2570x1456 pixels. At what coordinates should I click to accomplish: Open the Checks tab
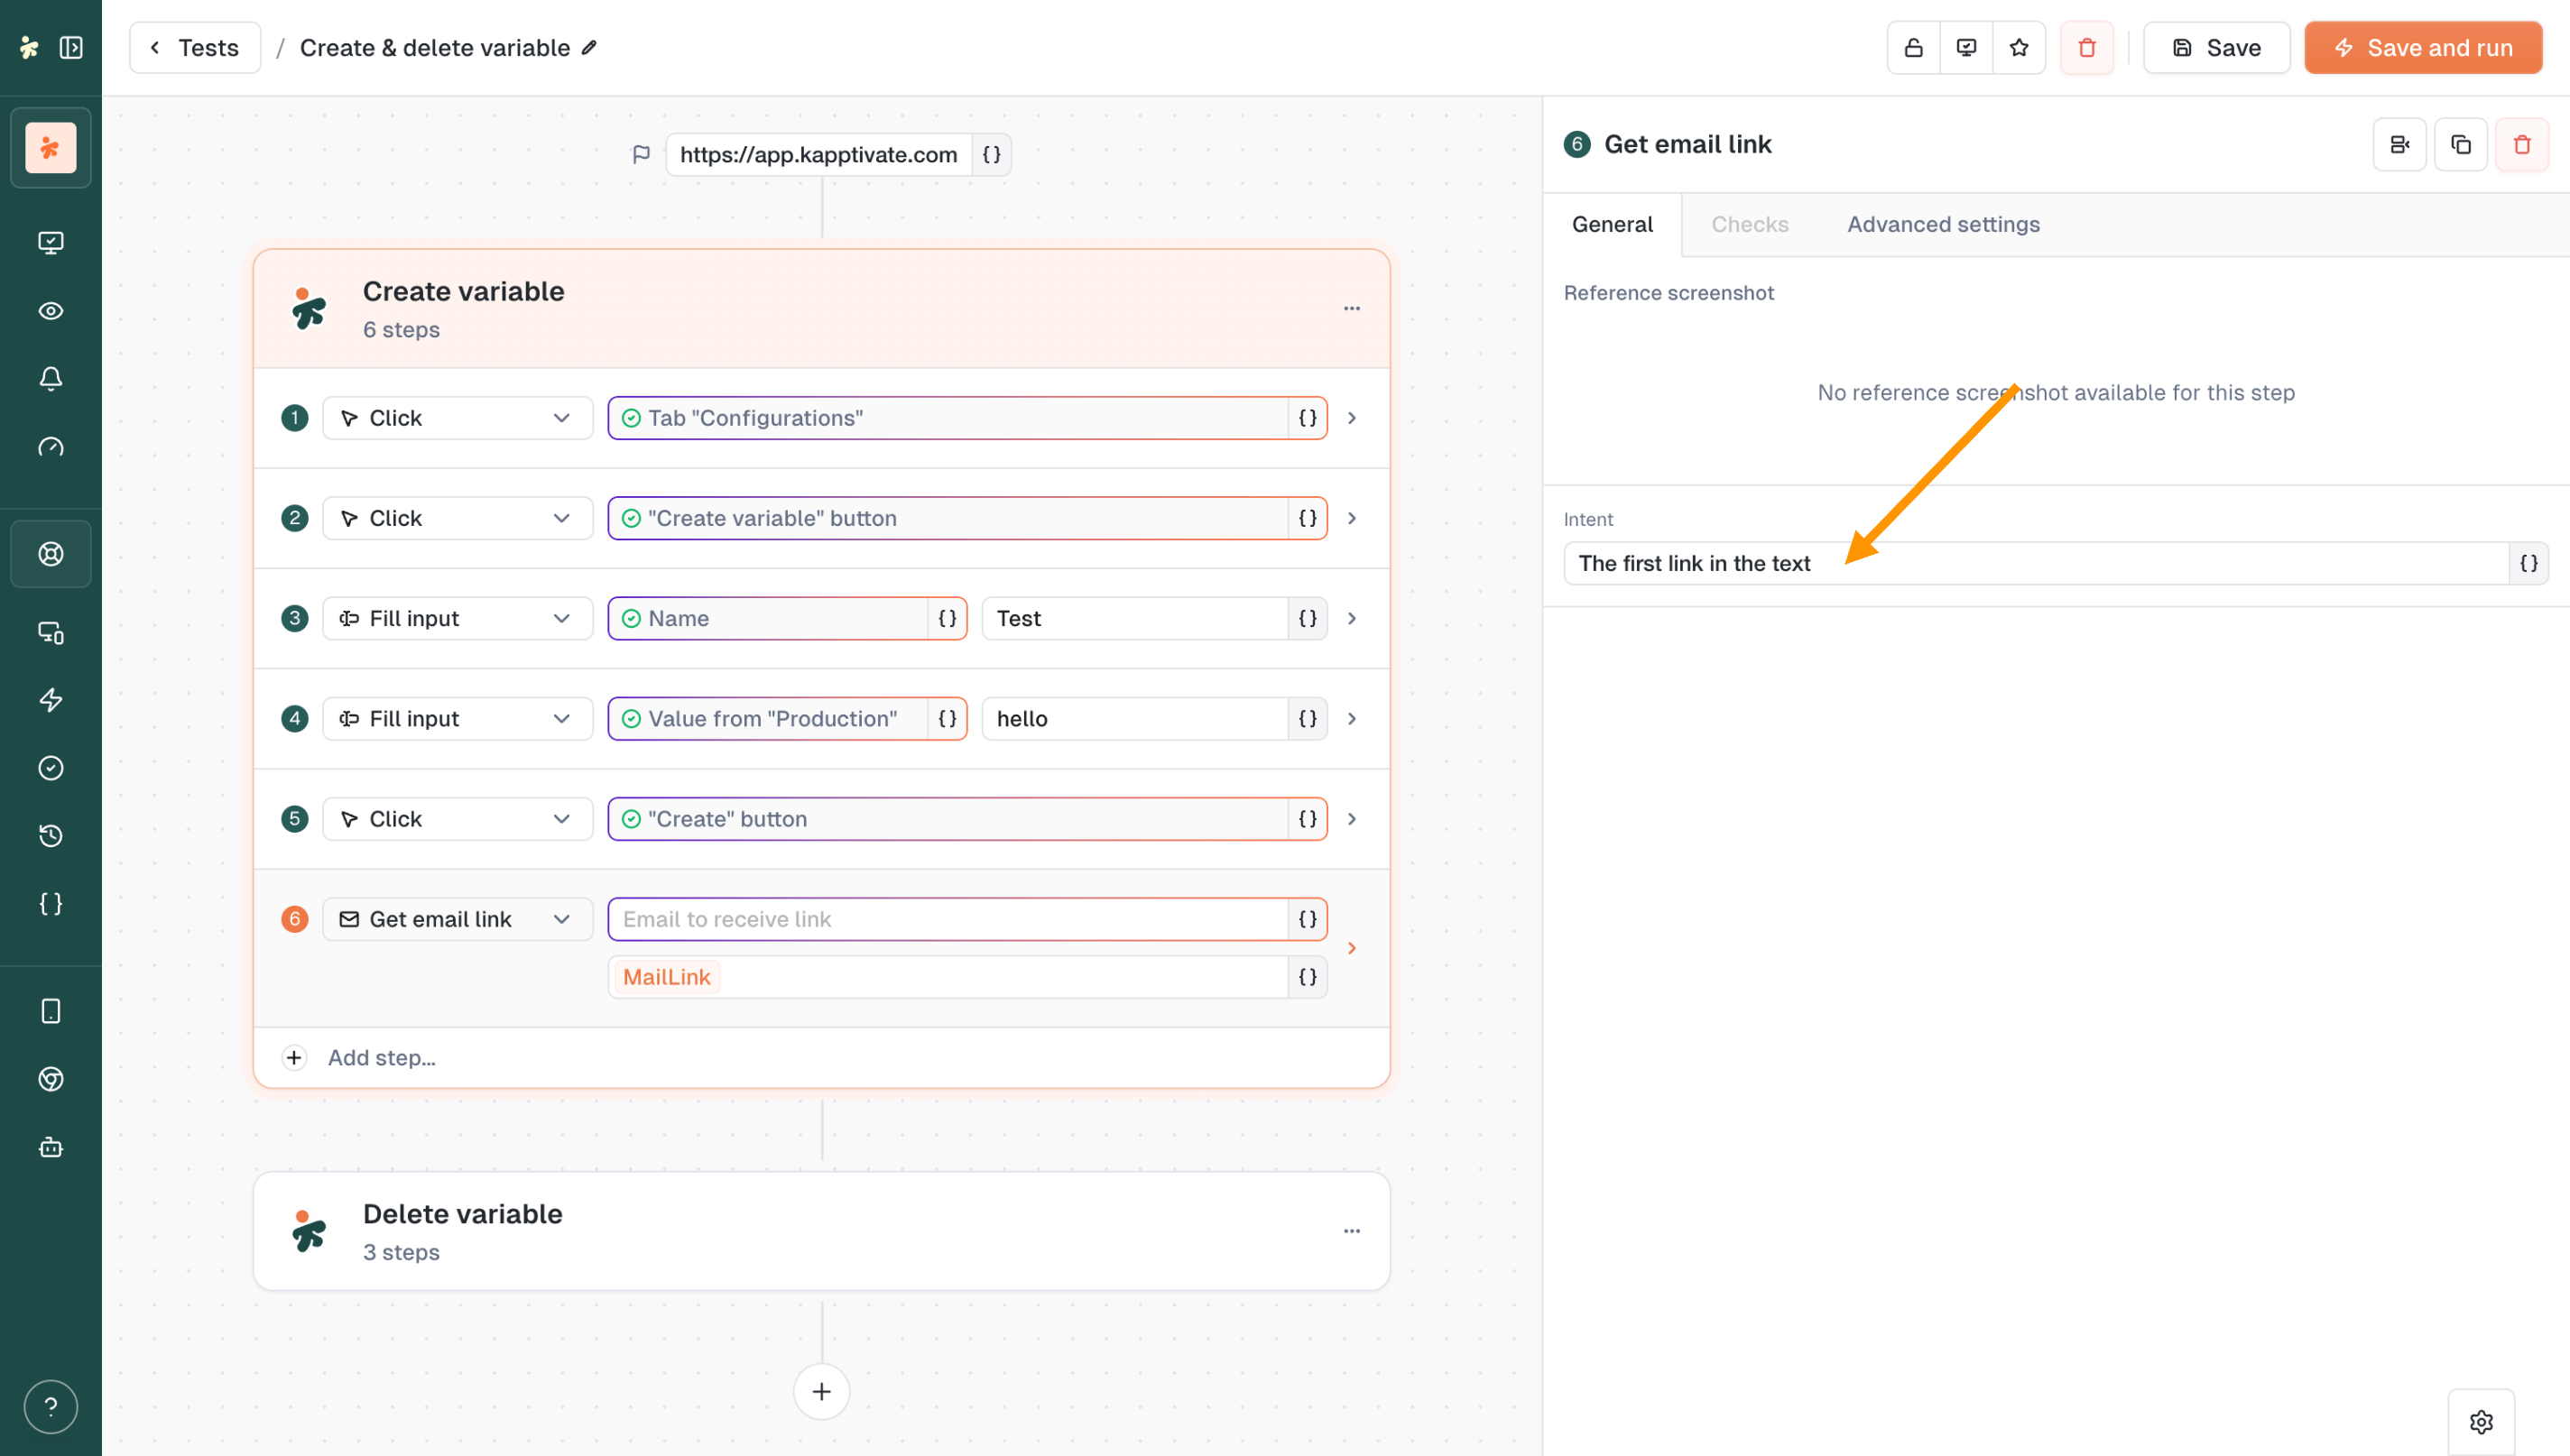tap(1749, 224)
